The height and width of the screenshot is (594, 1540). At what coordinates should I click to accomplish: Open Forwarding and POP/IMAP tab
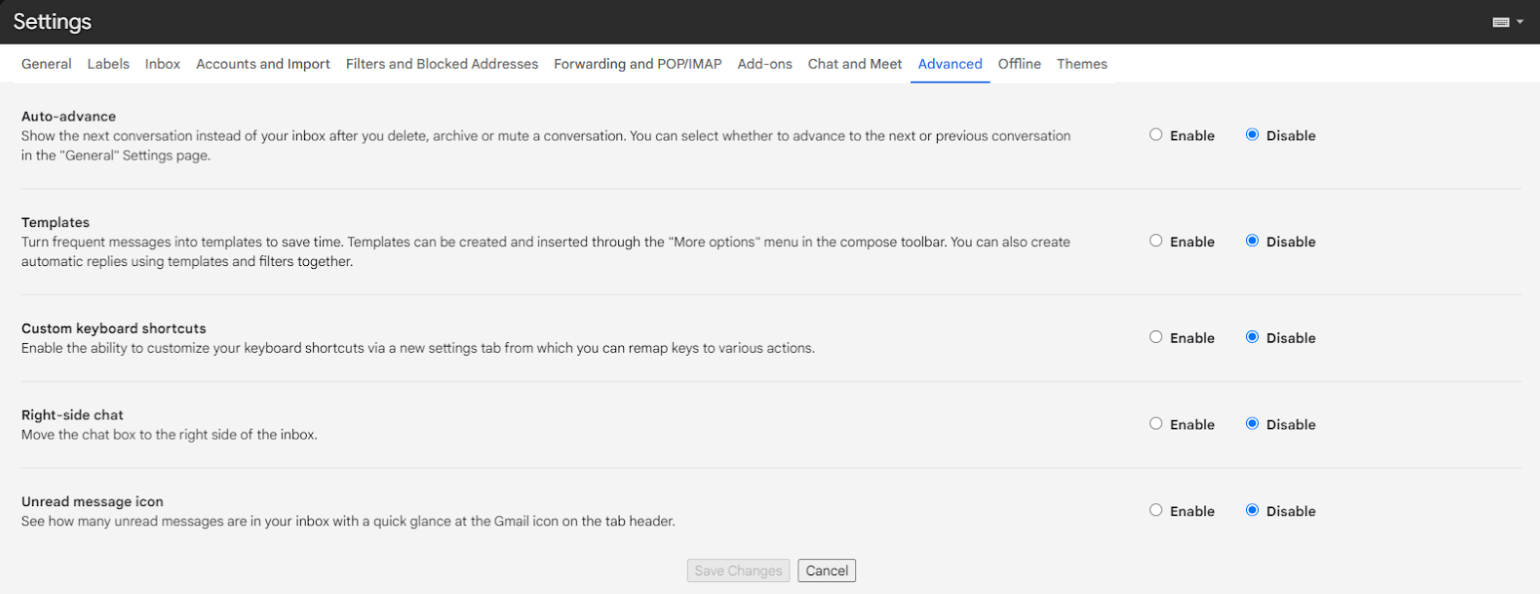point(637,64)
